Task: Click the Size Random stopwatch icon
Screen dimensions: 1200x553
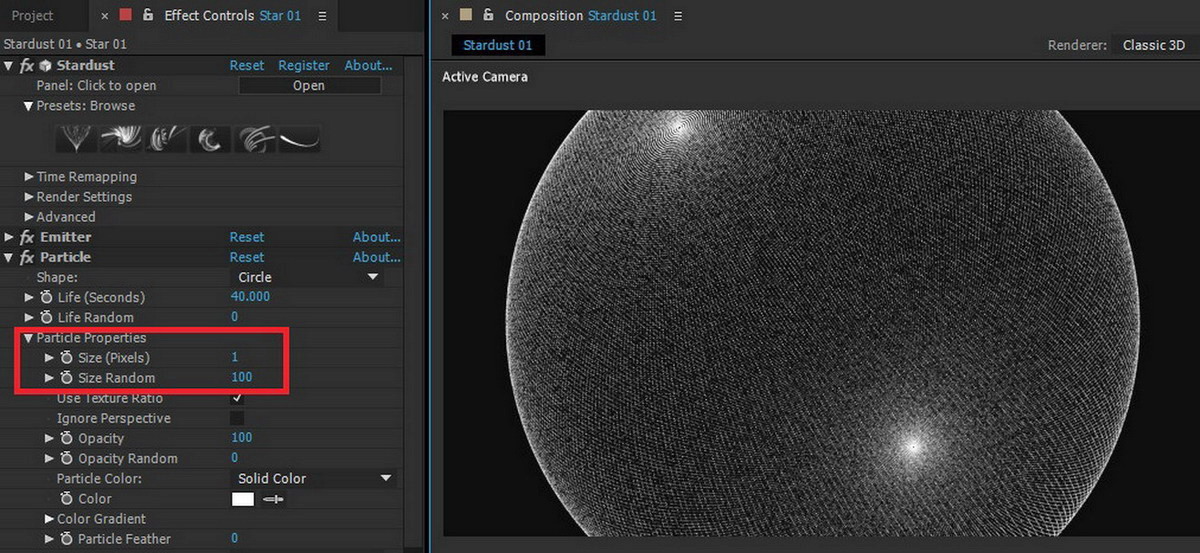Action: point(66,377)
